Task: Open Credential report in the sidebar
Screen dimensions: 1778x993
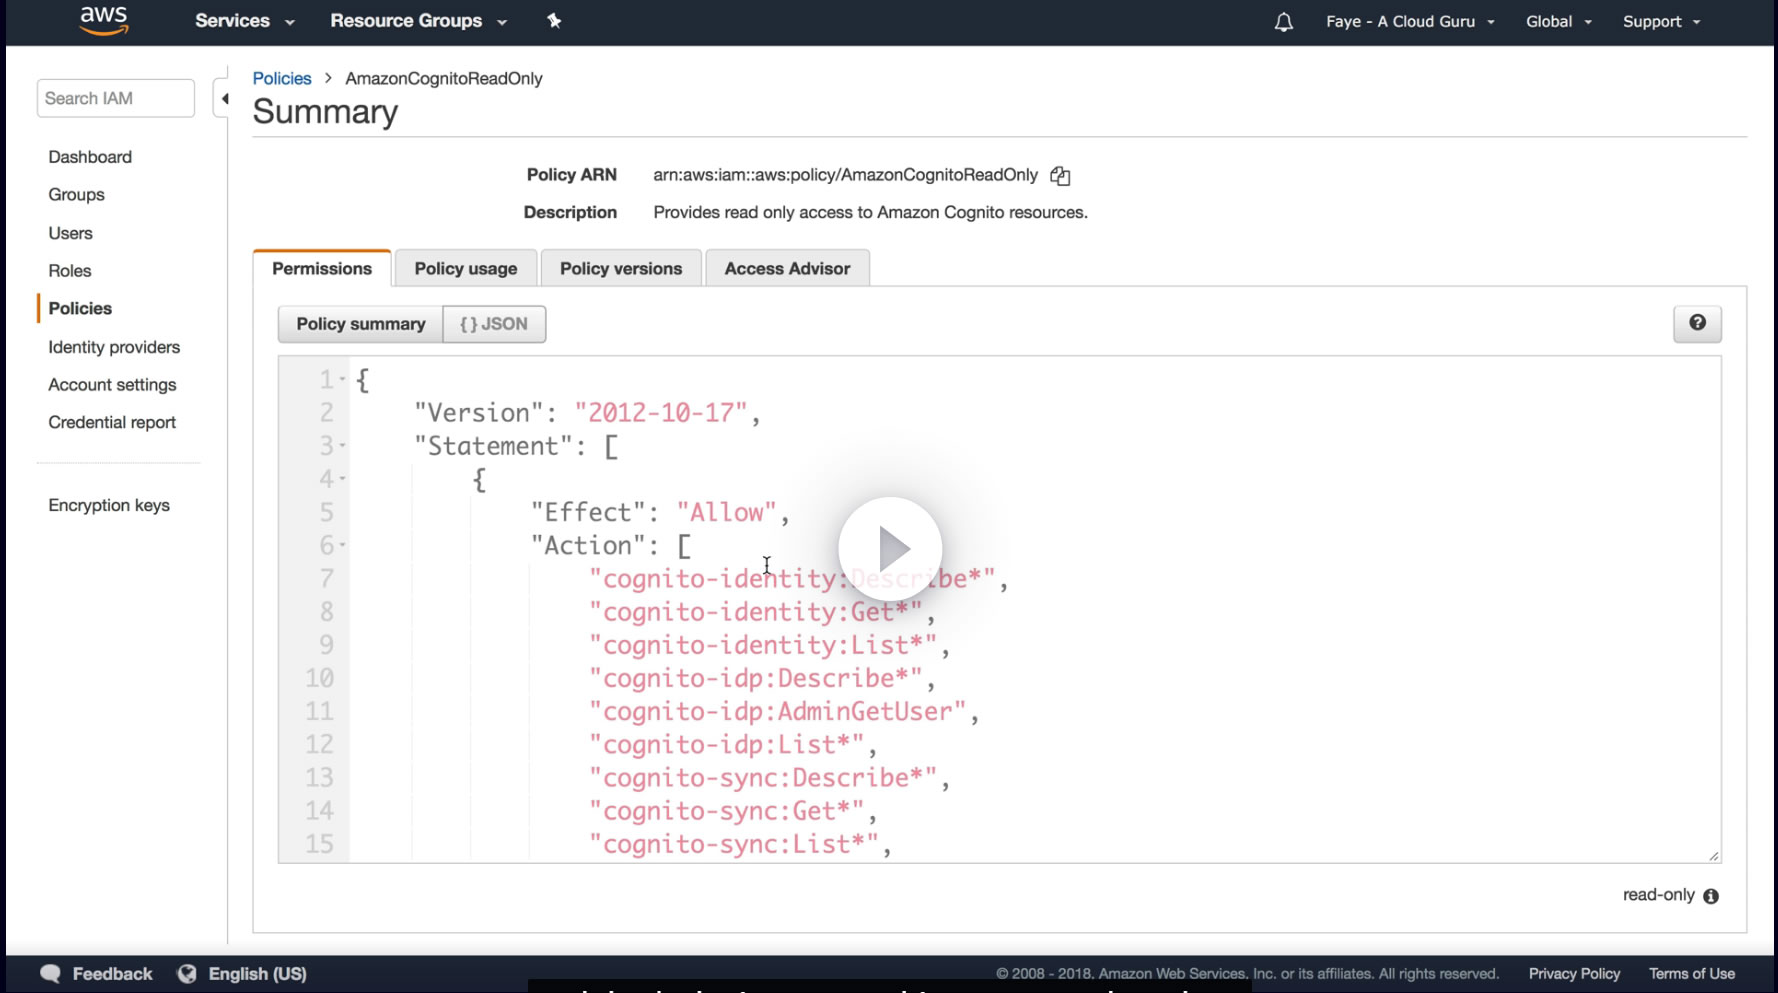Action: [x=112, y=423]
